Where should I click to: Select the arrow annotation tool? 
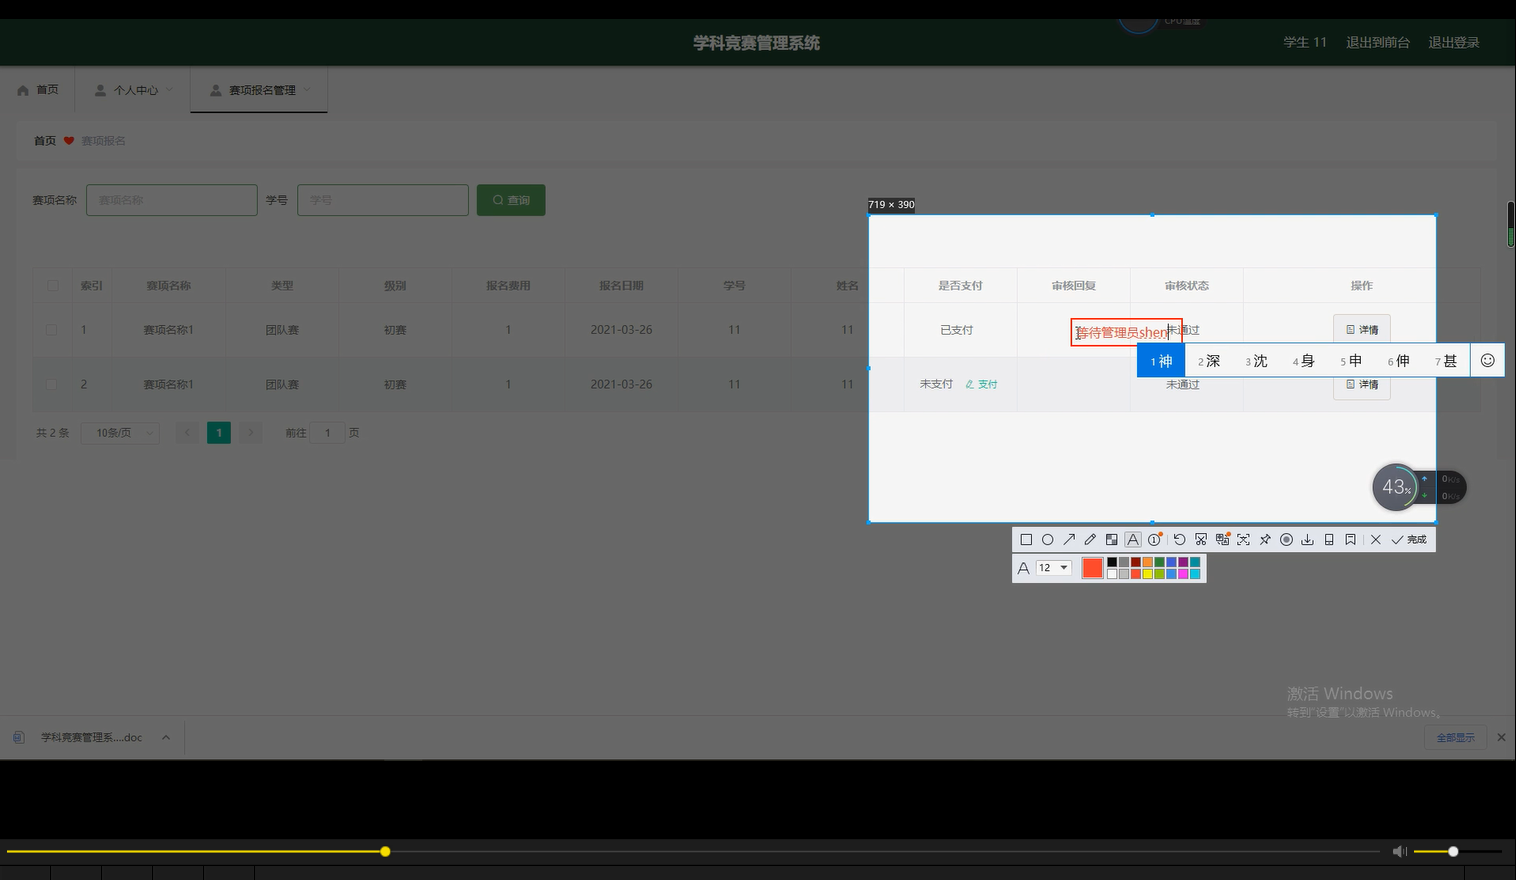tap(1069, 539)
